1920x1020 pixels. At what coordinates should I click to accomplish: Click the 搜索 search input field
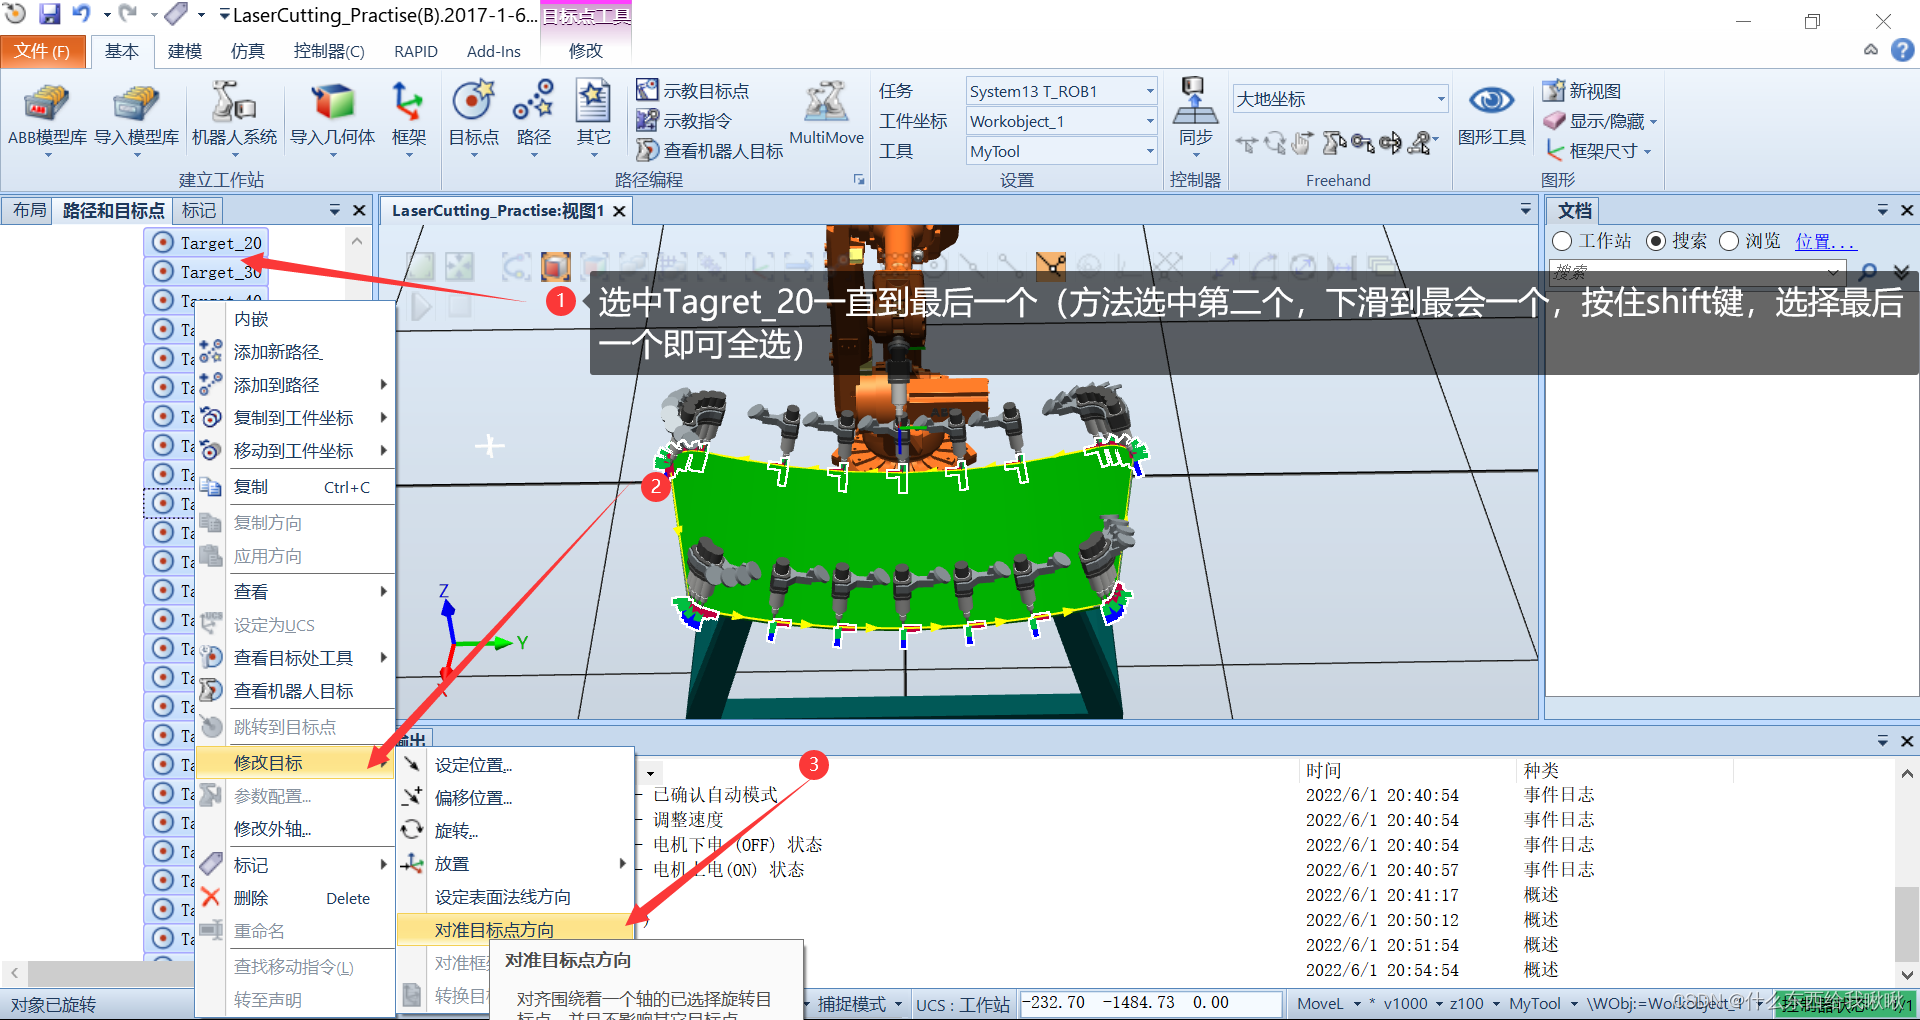(1697, 272)
